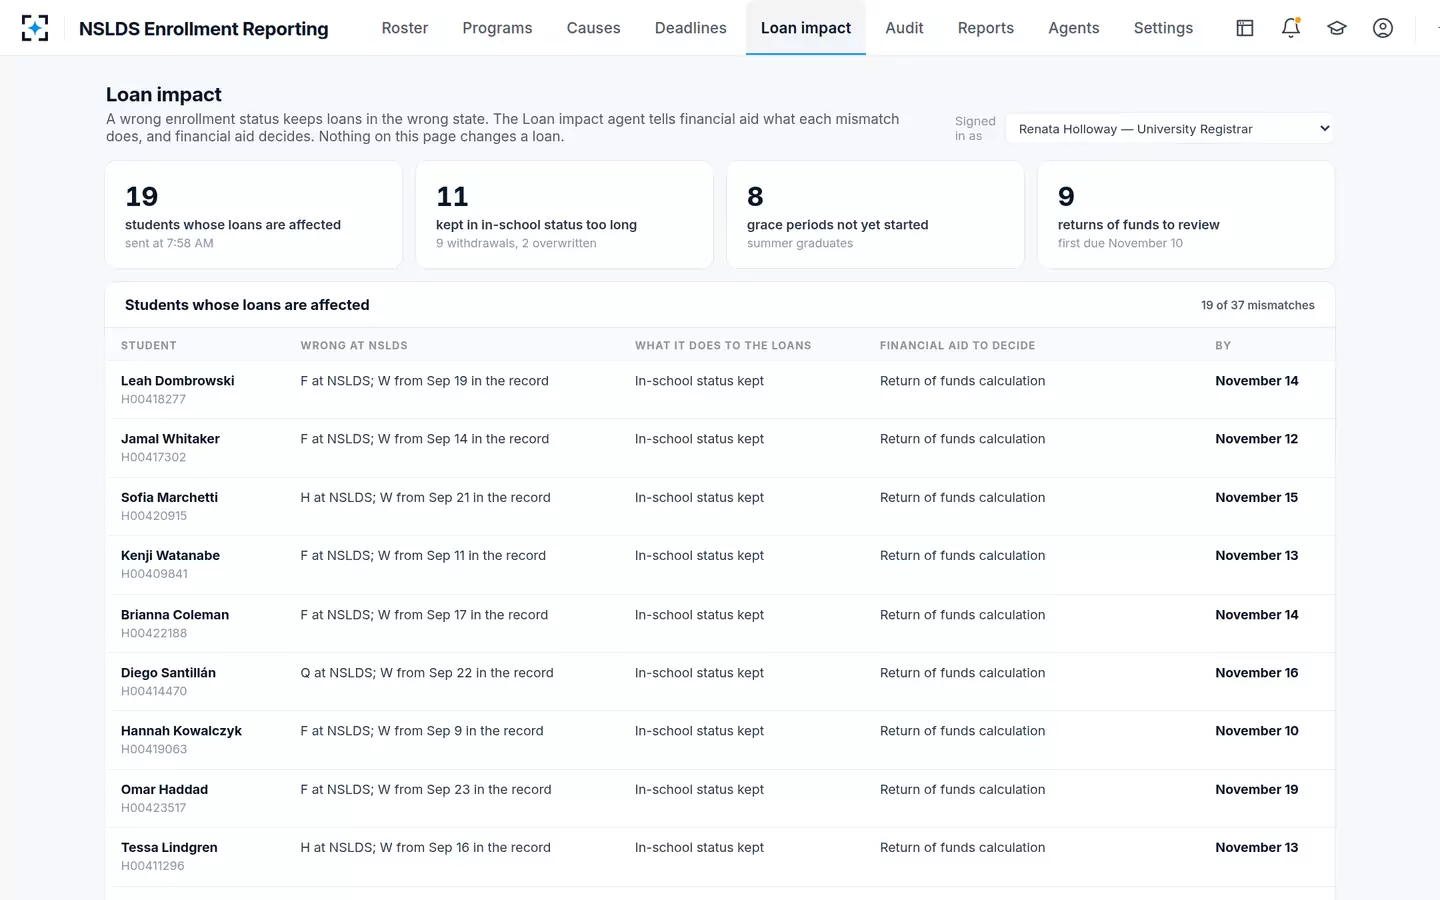
Task: Open the Agents tab
Action: pyautogui.click(x=1074, y=28)
